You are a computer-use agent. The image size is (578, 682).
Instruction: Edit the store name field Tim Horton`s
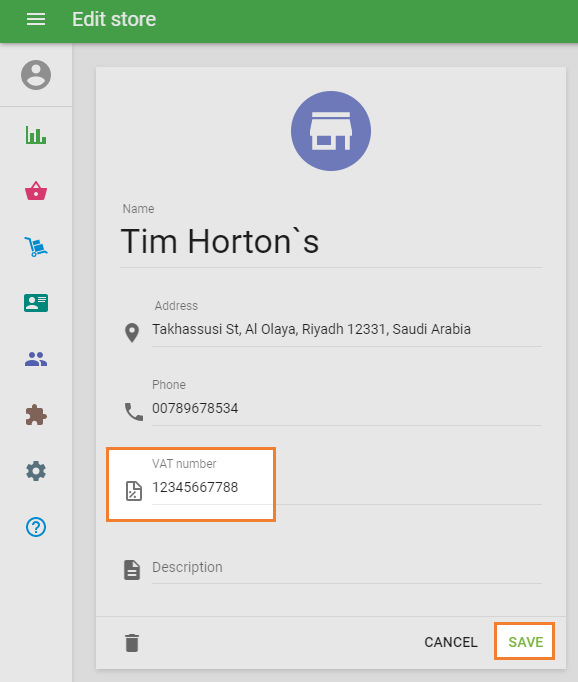coord(331,242)
